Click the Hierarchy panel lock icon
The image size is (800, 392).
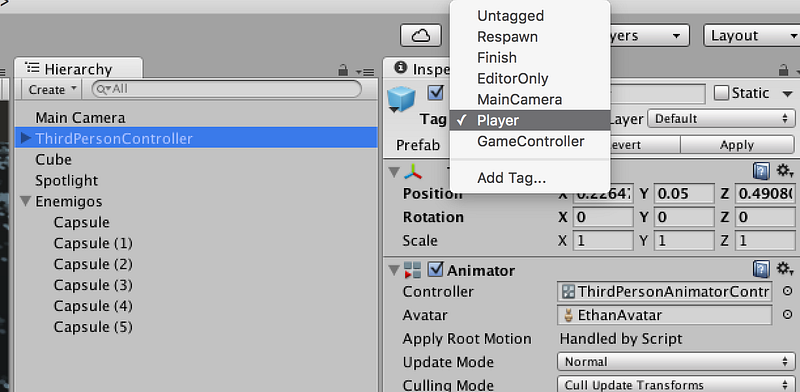(x=343, y=70)
